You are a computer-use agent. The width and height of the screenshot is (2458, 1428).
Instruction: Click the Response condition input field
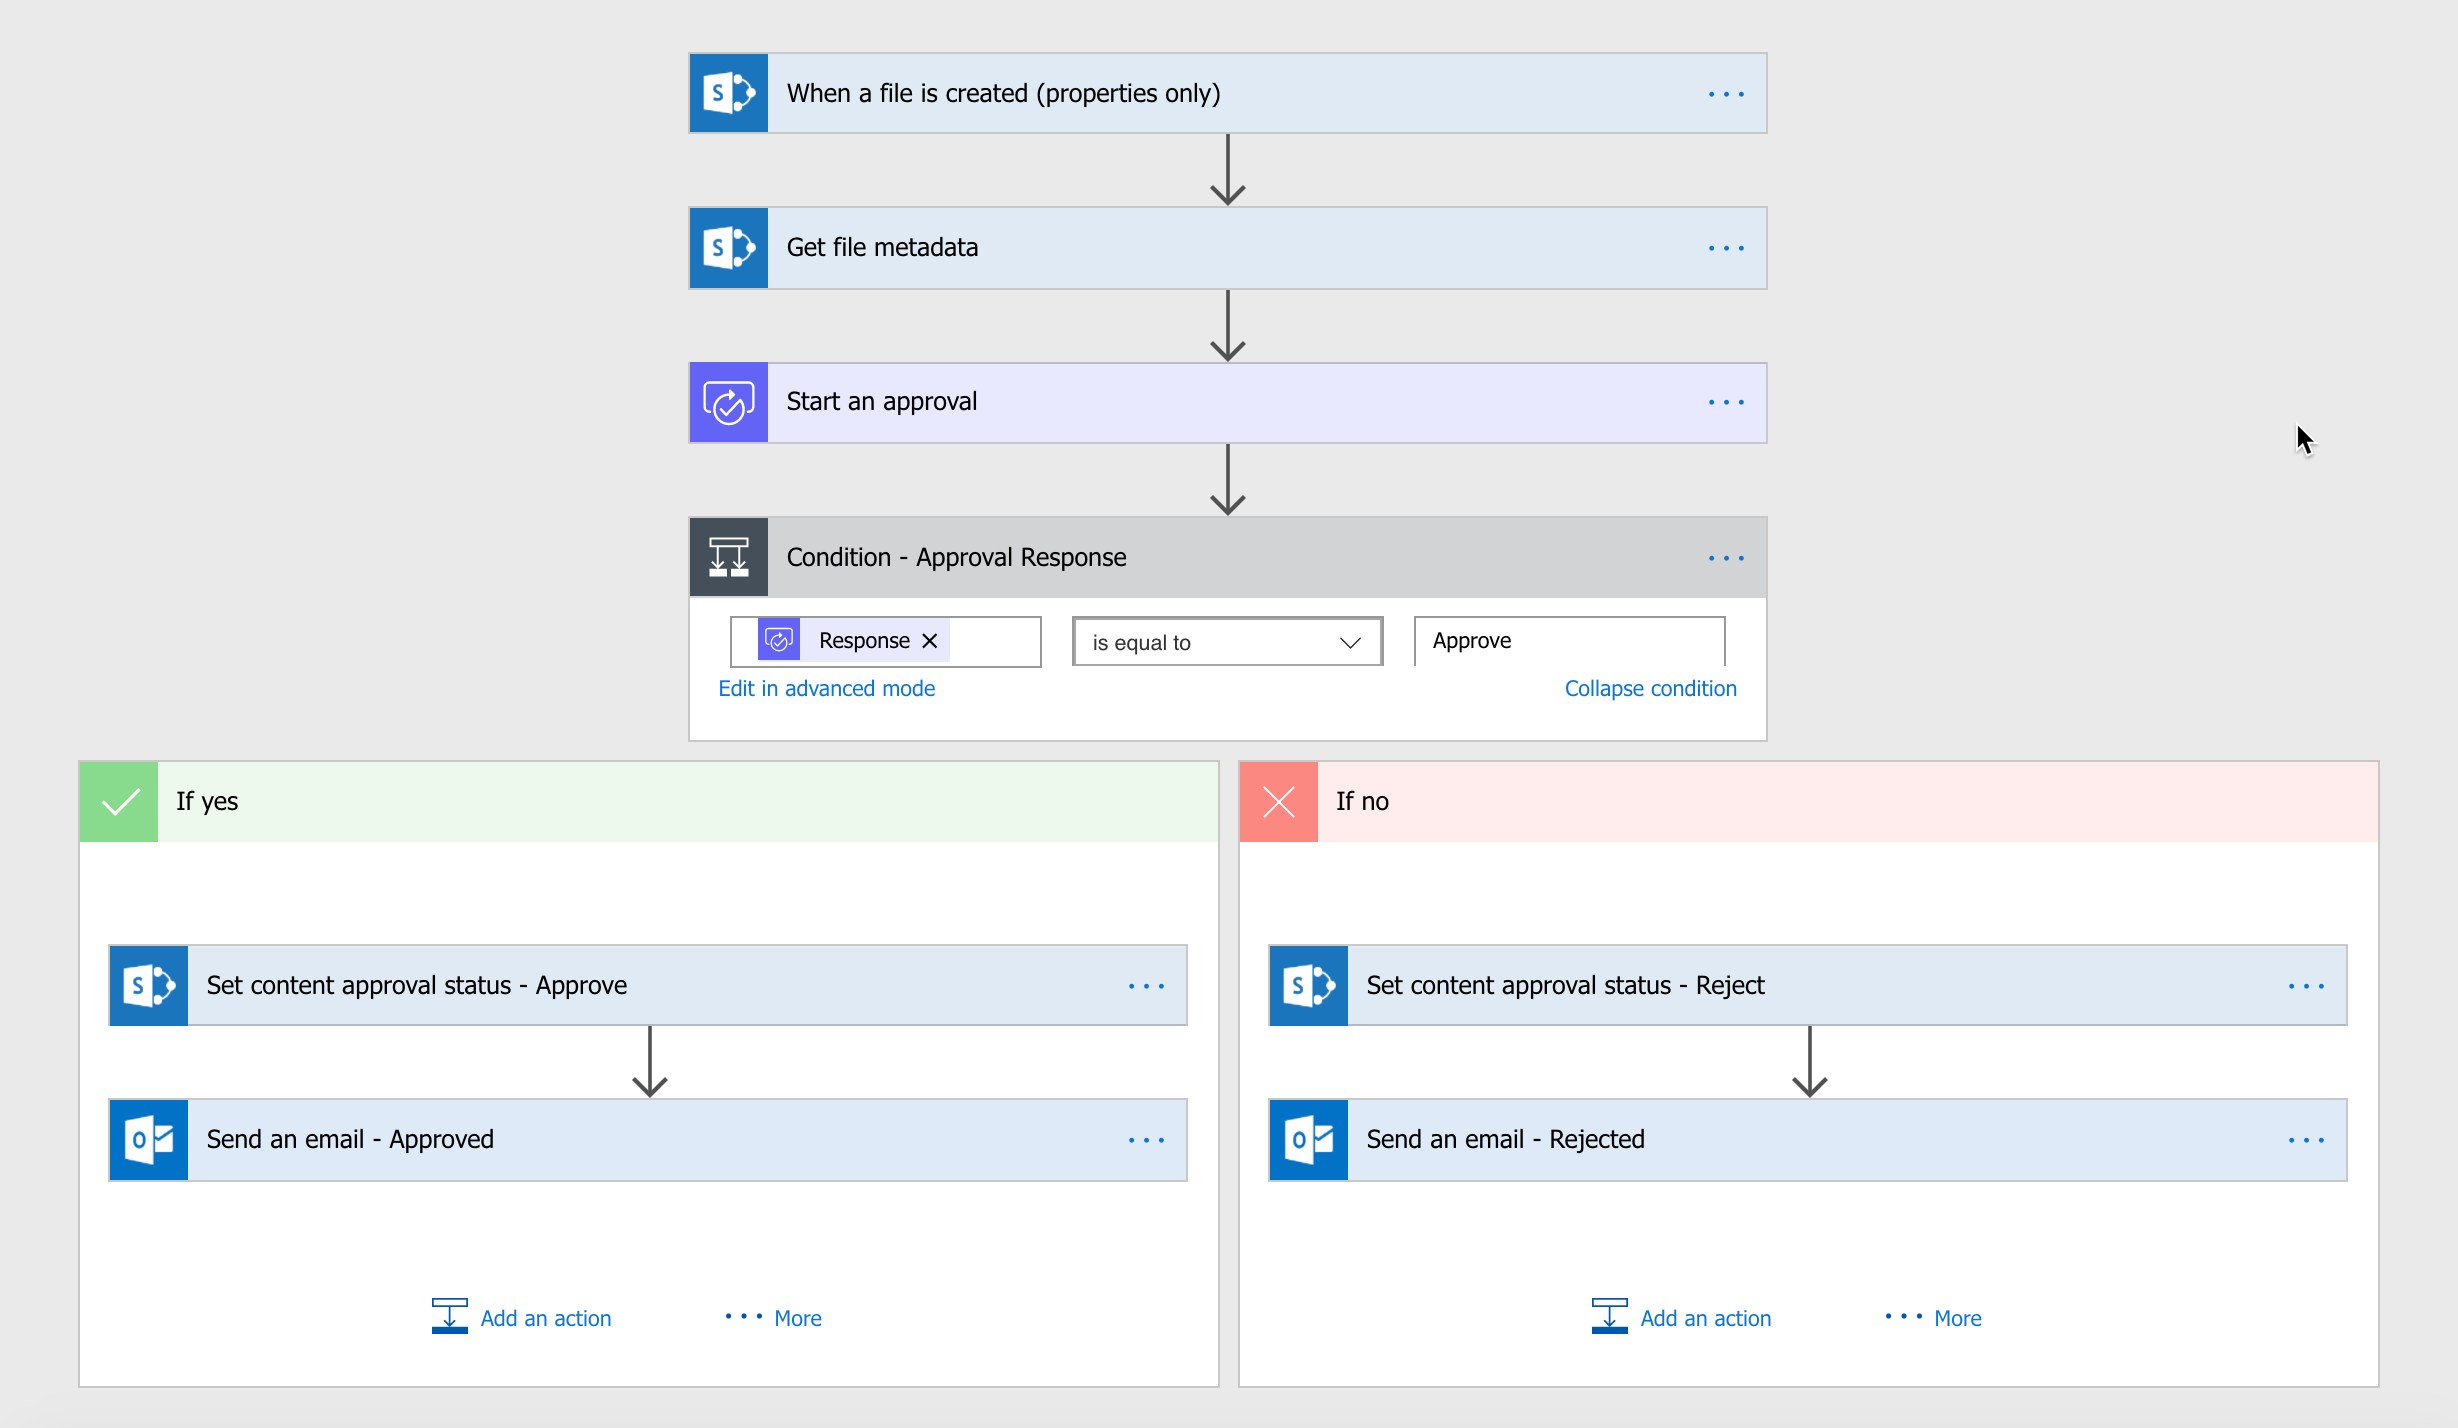(x=892, y=641)
